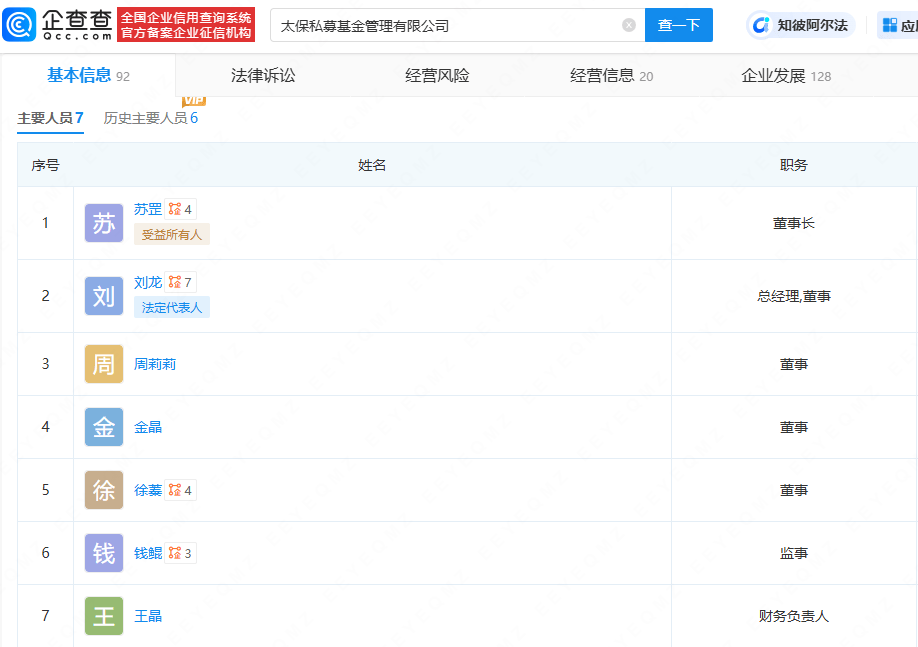Click the 监事 position cell
Image resolution: width=918 pixels, height=647 pixels.
[794, 553]
